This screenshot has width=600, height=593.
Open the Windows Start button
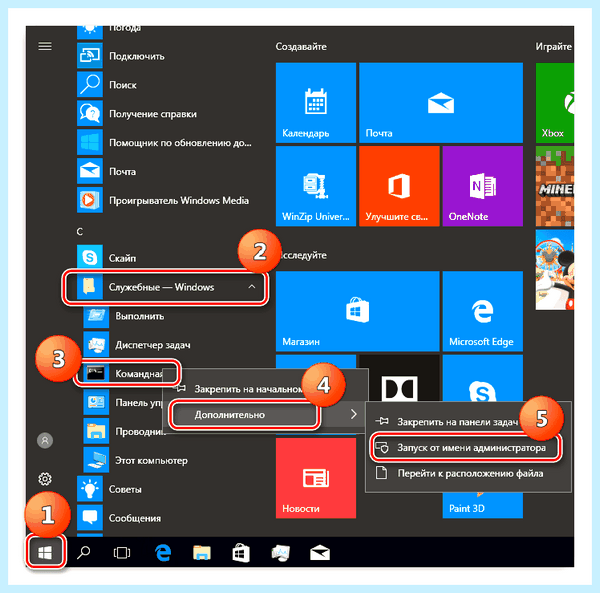pos(45,552)
